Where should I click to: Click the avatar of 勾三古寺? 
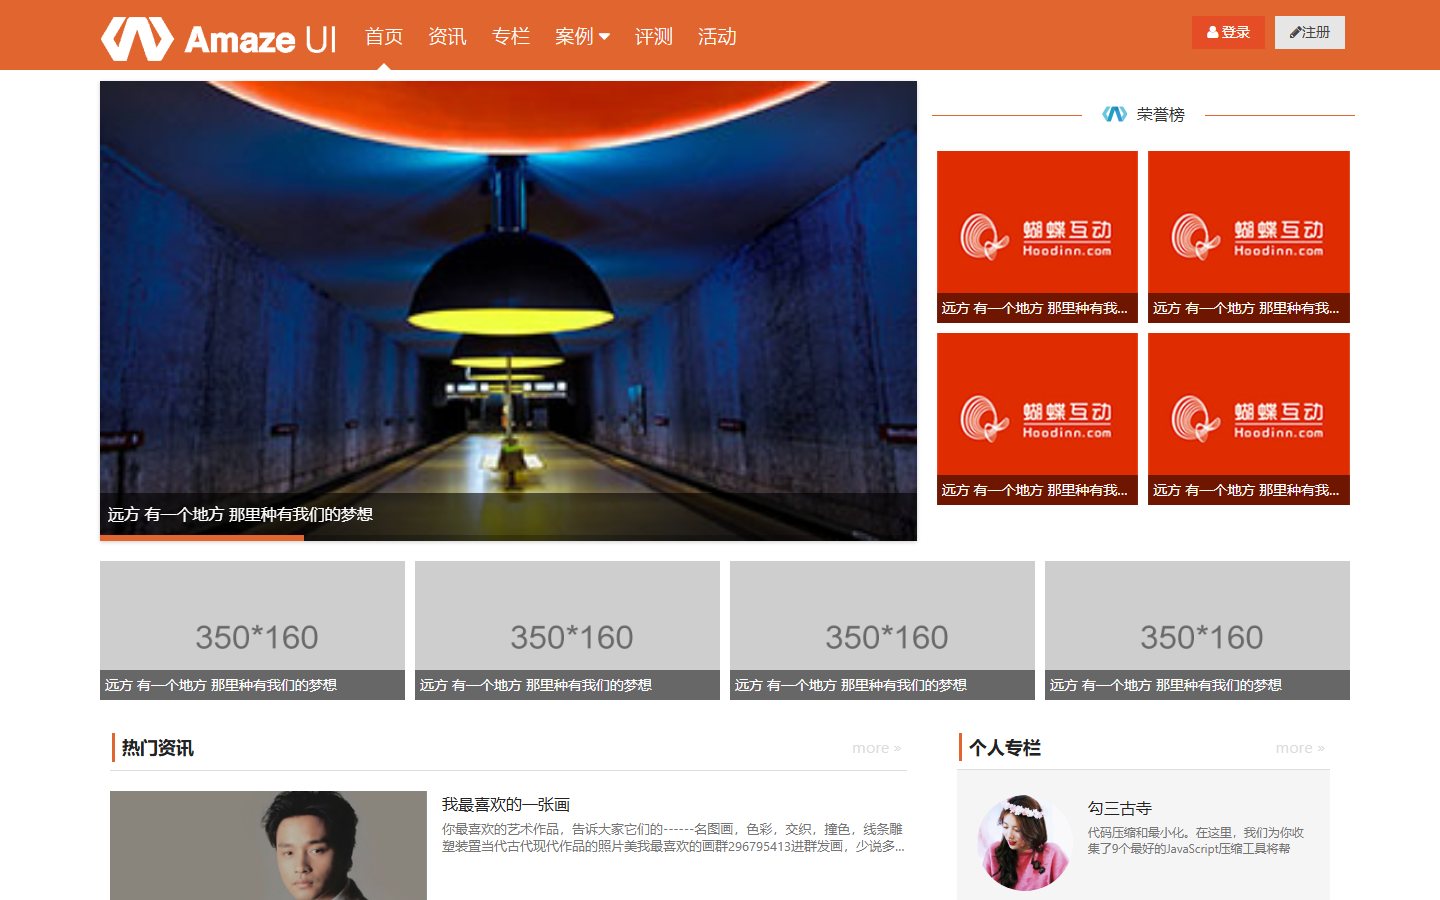(1024, 842)
